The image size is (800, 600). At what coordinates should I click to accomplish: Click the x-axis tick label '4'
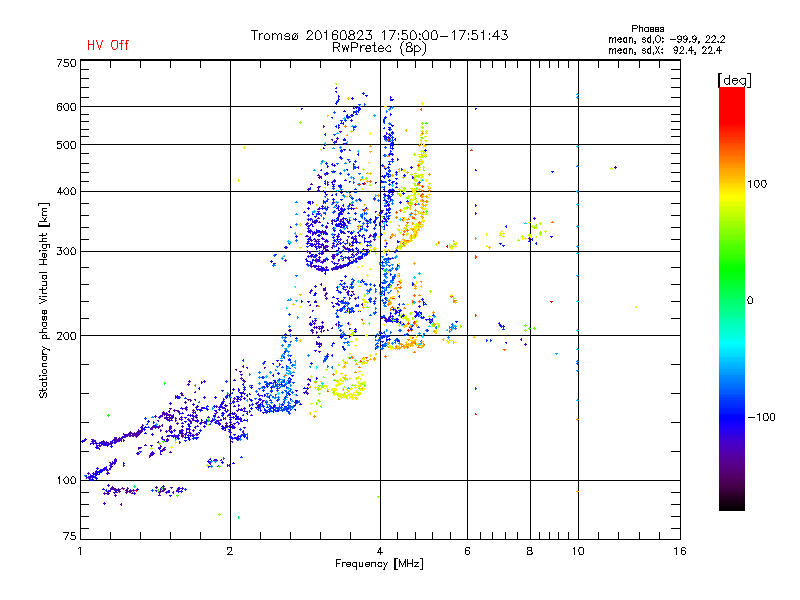pos(380,551)
